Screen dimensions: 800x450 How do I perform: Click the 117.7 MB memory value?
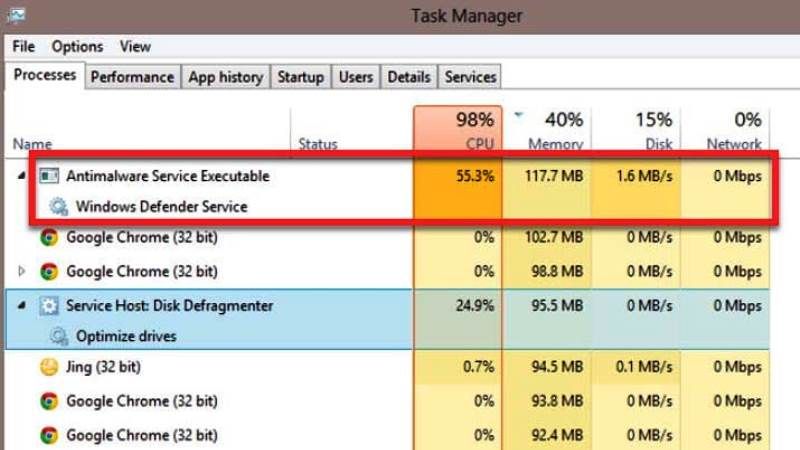(x=554, y=176)
